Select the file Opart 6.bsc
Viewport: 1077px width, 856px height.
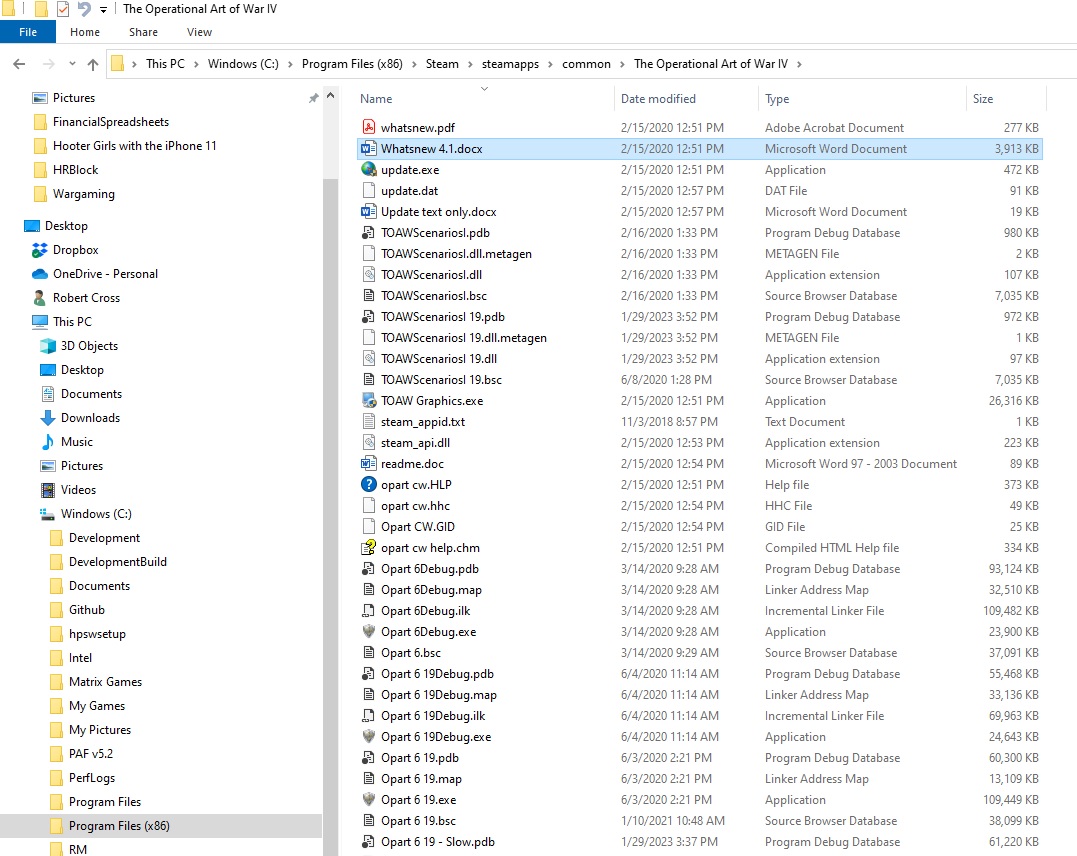(x=411, y=653)
